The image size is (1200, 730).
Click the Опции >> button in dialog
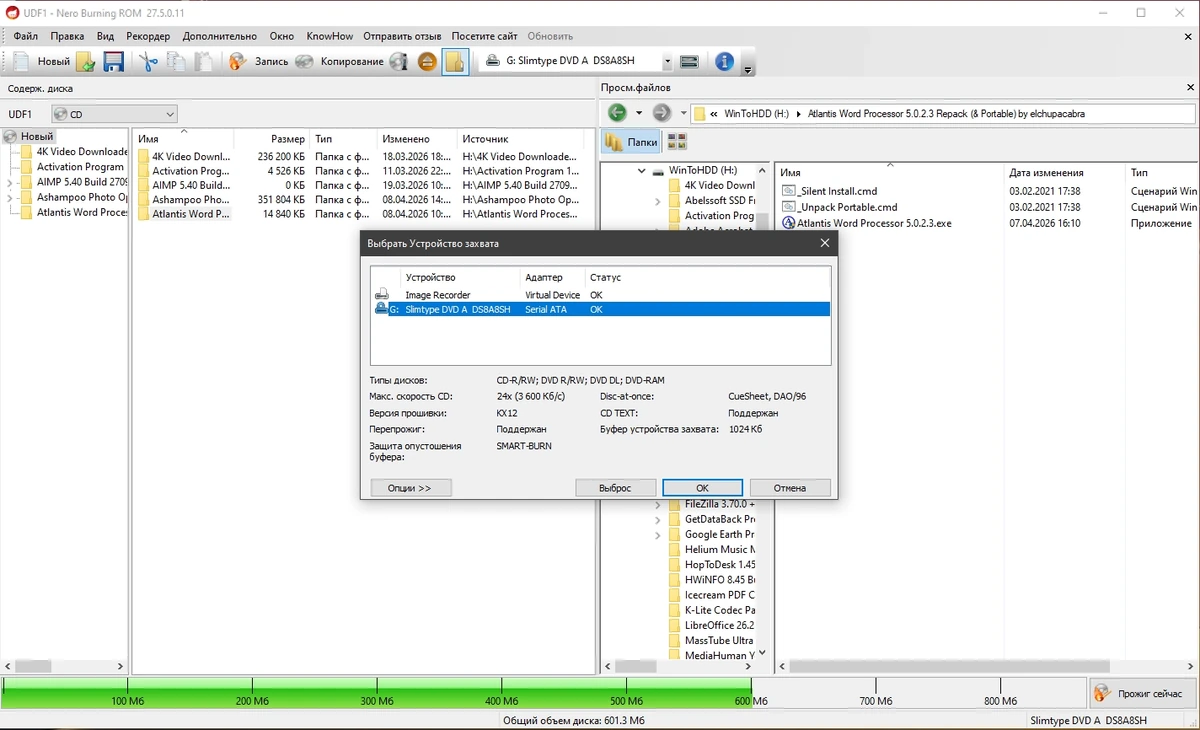411,488
